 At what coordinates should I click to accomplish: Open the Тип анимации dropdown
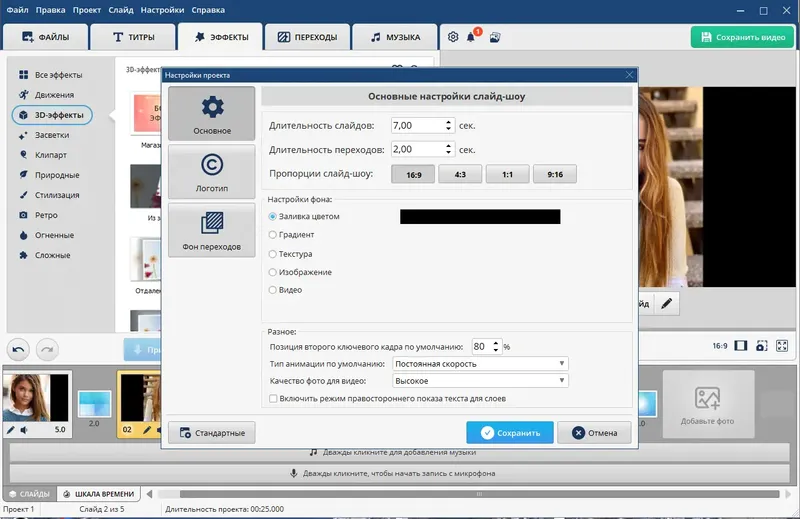pyautogui.click(x=480, y=364)
